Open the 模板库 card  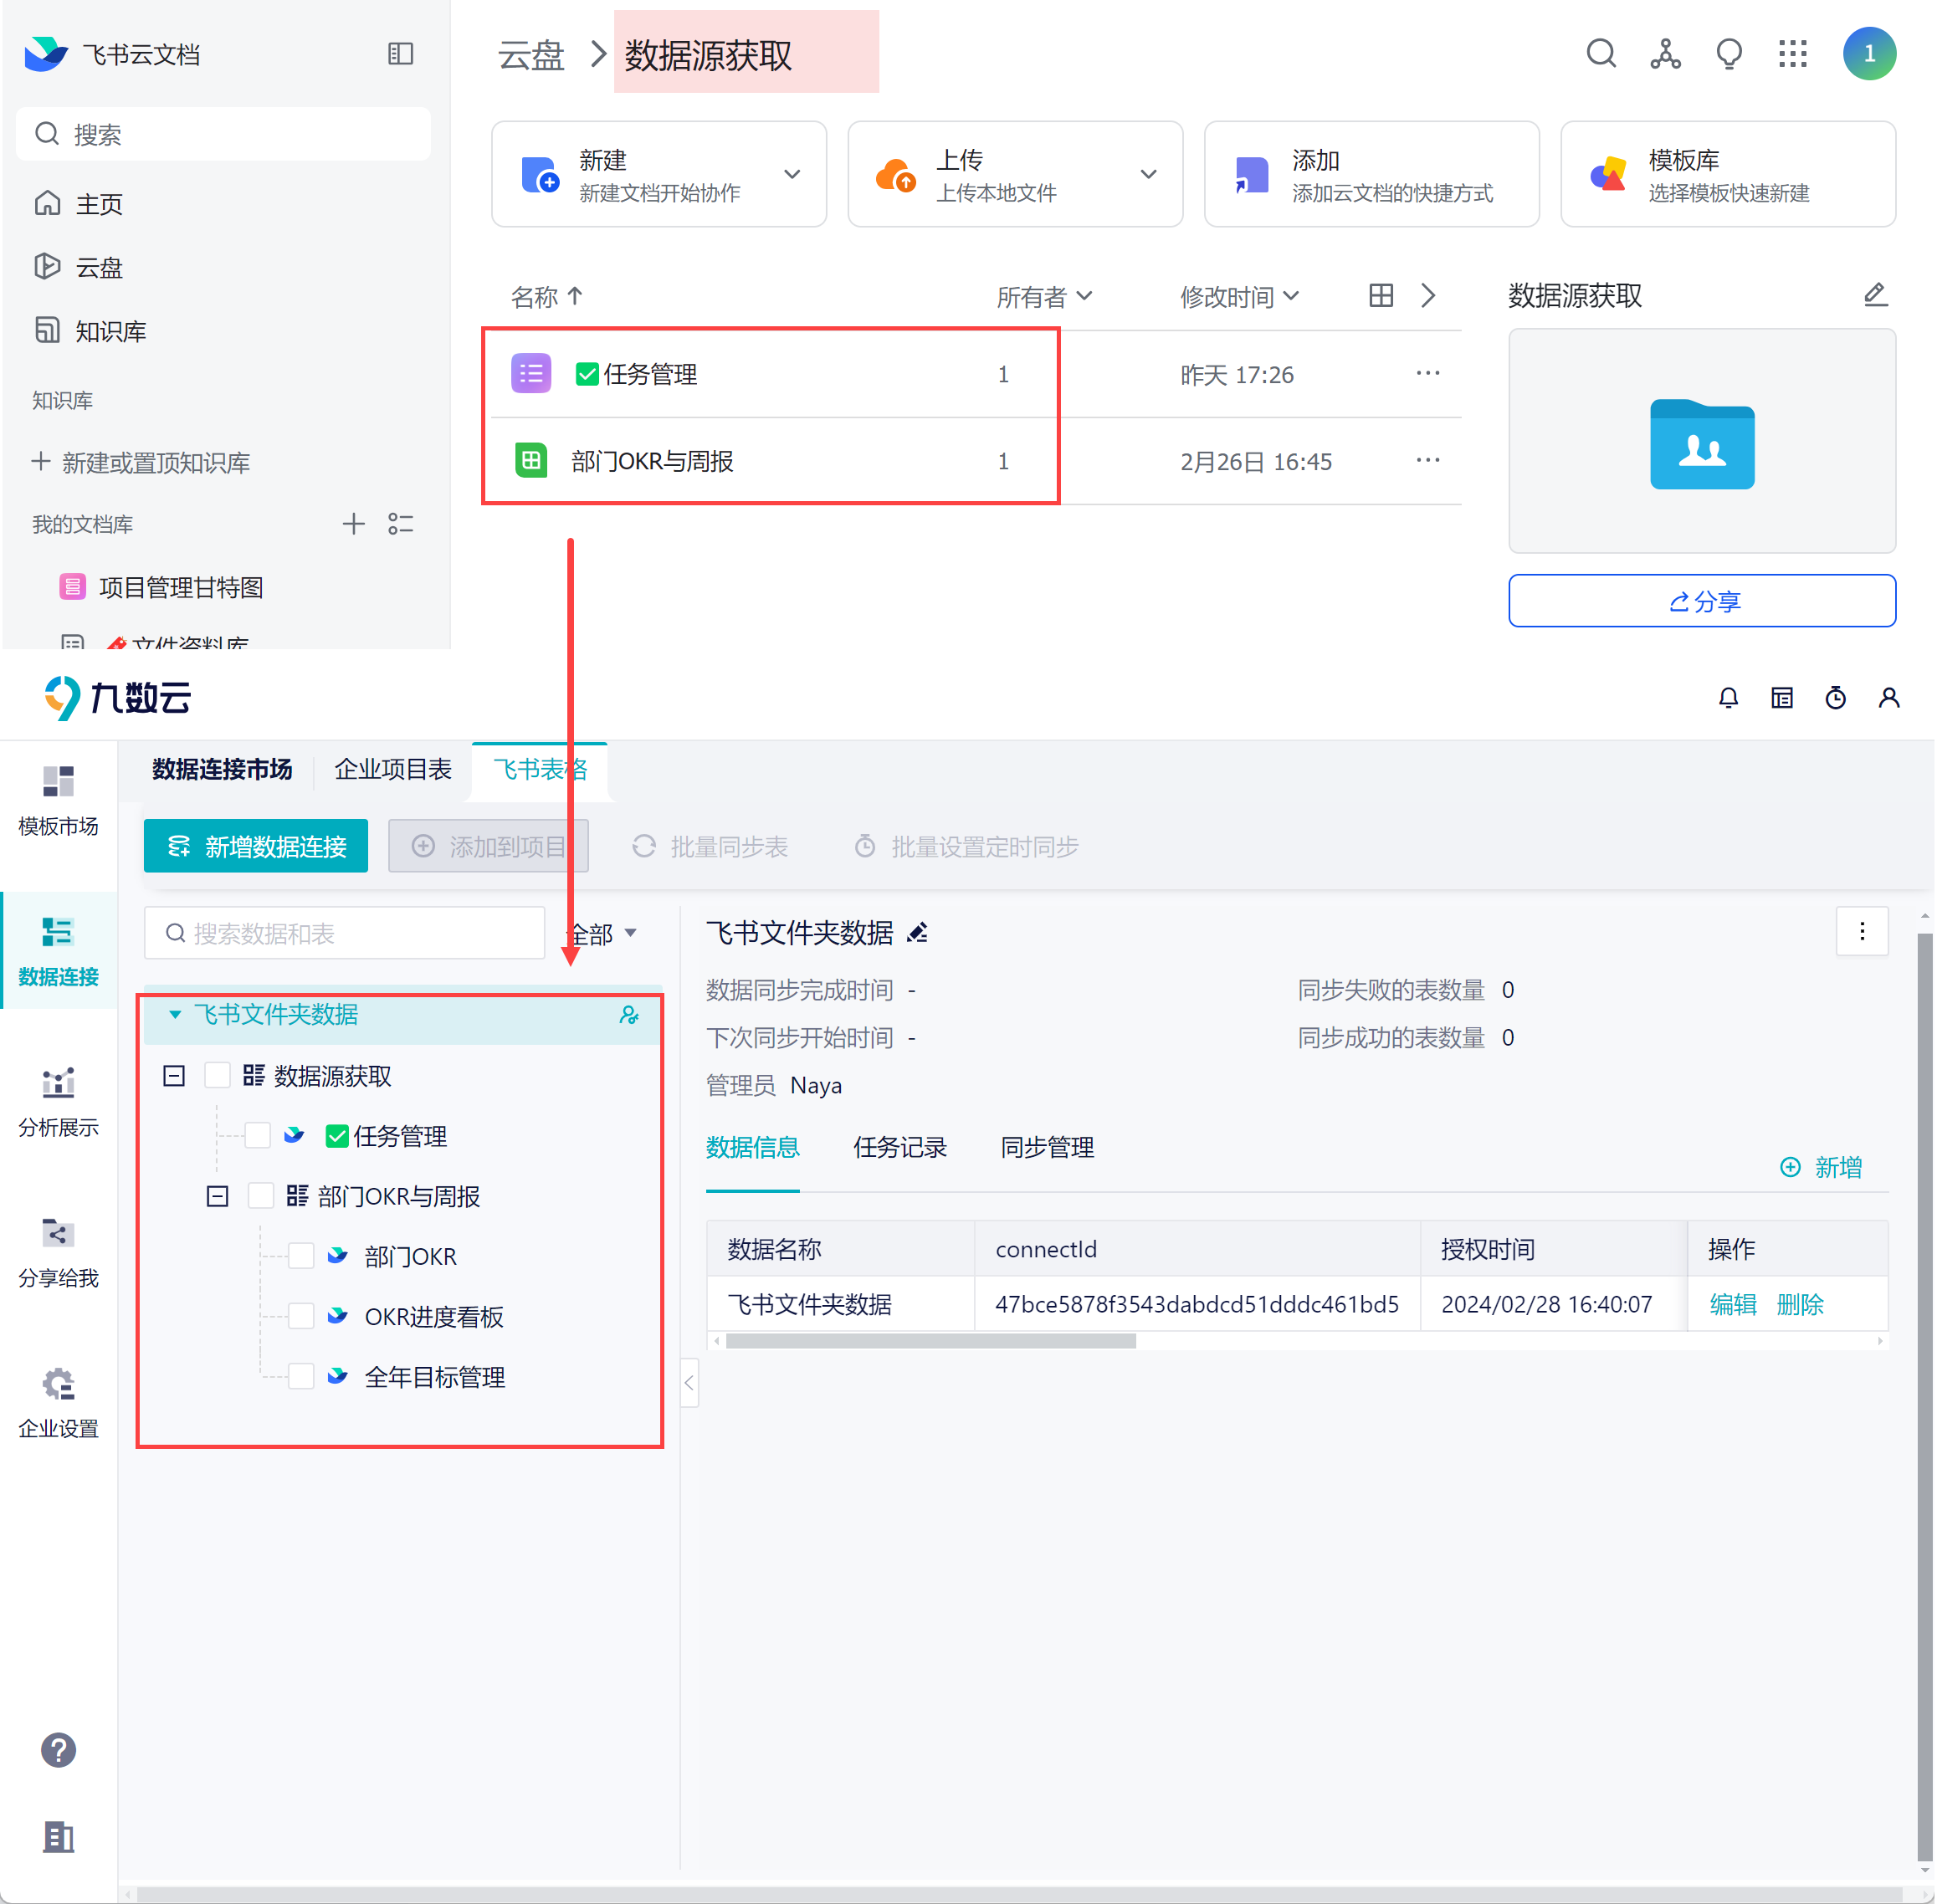1727,174
